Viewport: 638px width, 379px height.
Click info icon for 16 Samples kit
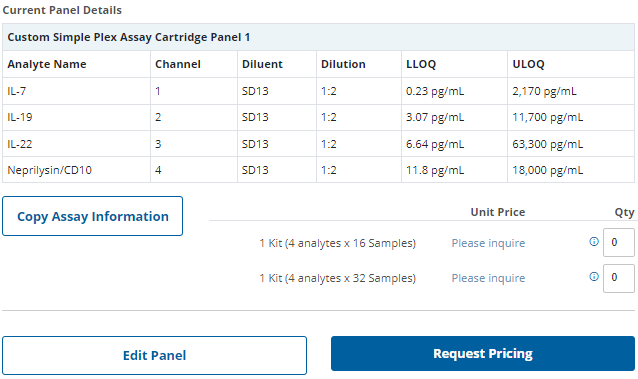[x=594, y=242]
